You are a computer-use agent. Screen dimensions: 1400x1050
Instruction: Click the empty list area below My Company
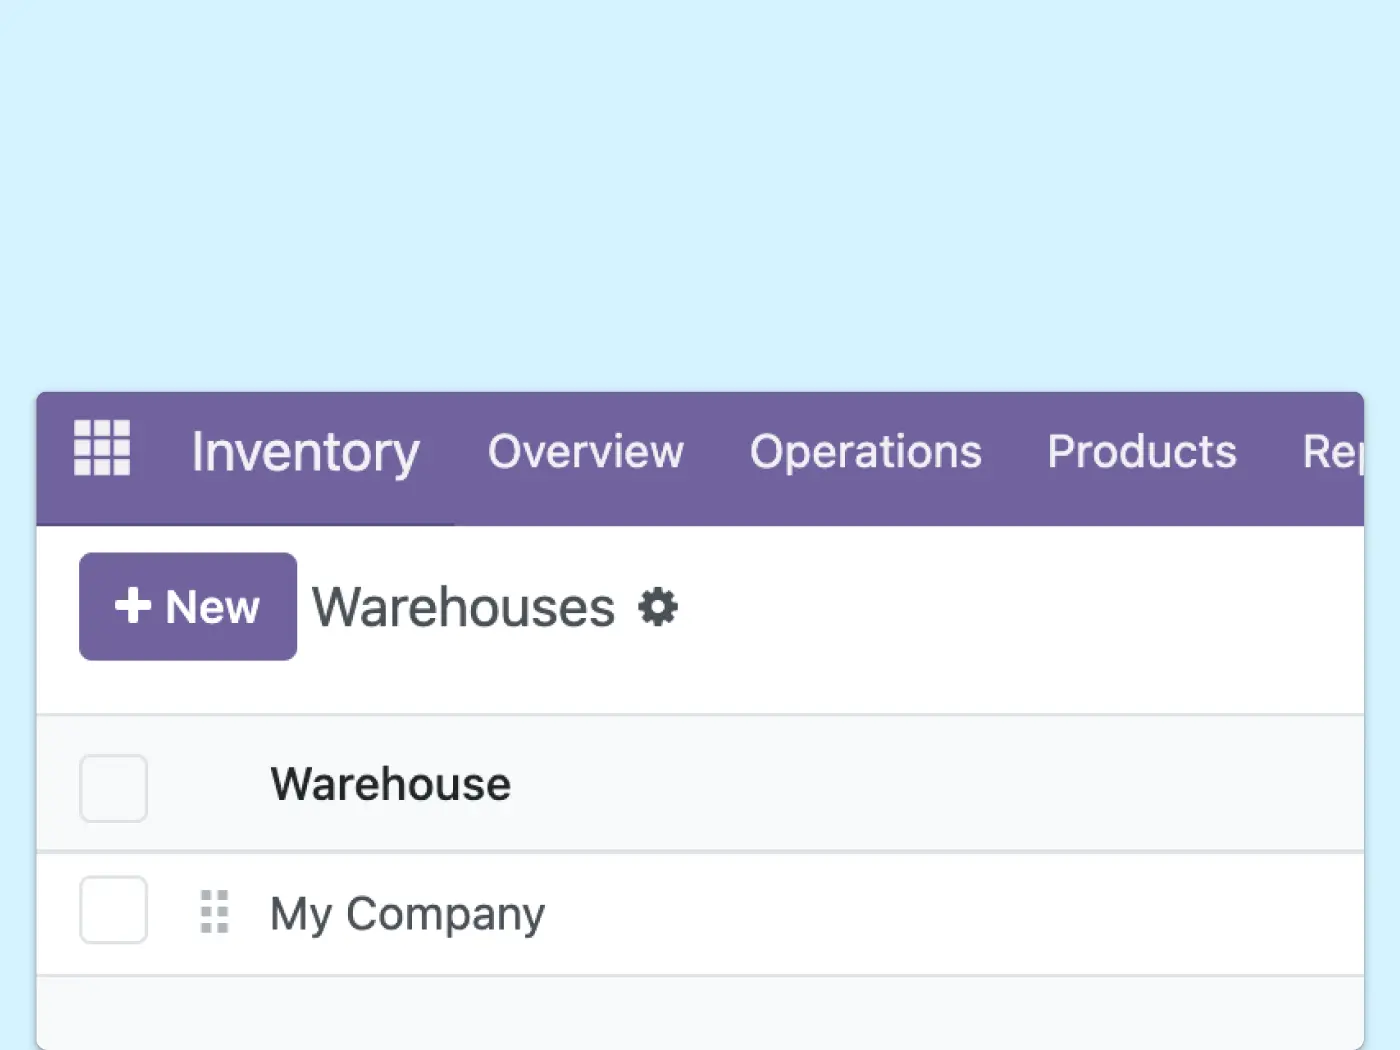tap(700, 1012)
